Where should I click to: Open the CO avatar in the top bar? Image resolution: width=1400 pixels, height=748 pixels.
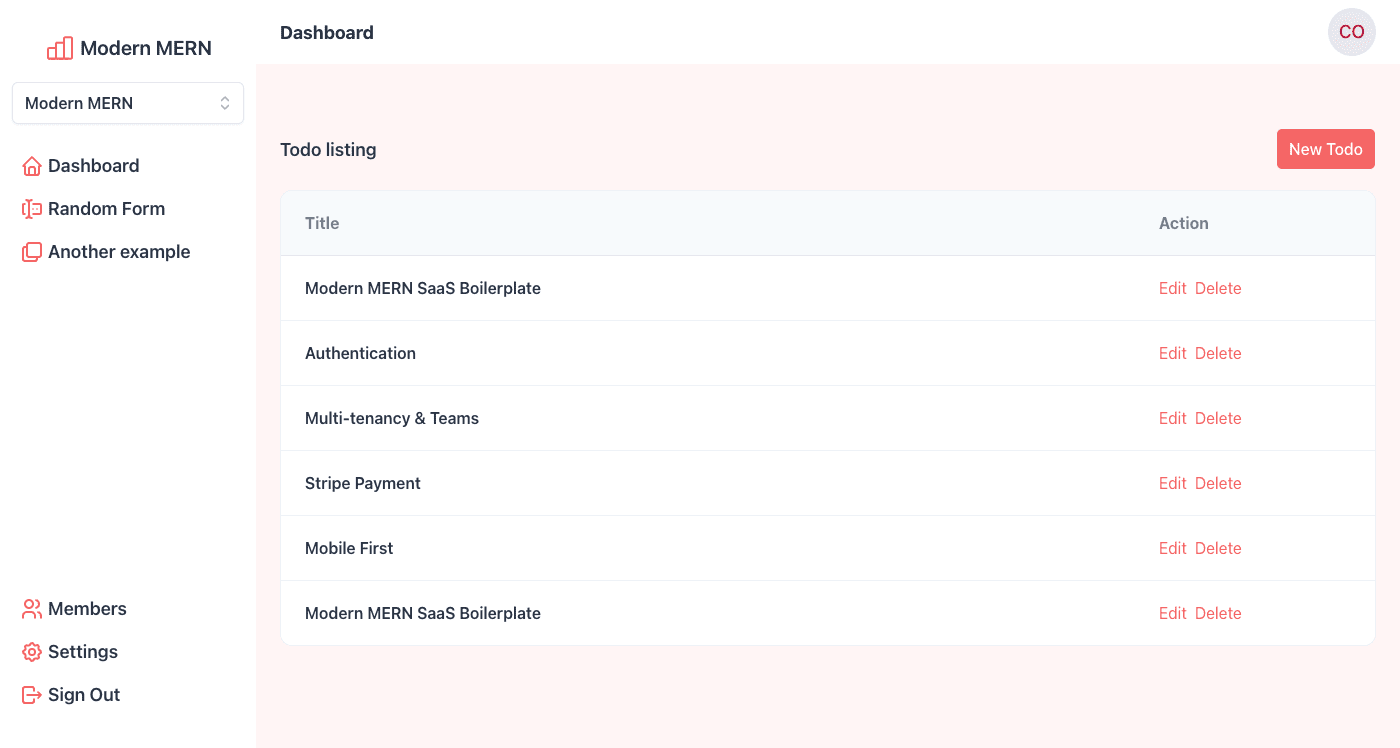(x=1351, y=32)
